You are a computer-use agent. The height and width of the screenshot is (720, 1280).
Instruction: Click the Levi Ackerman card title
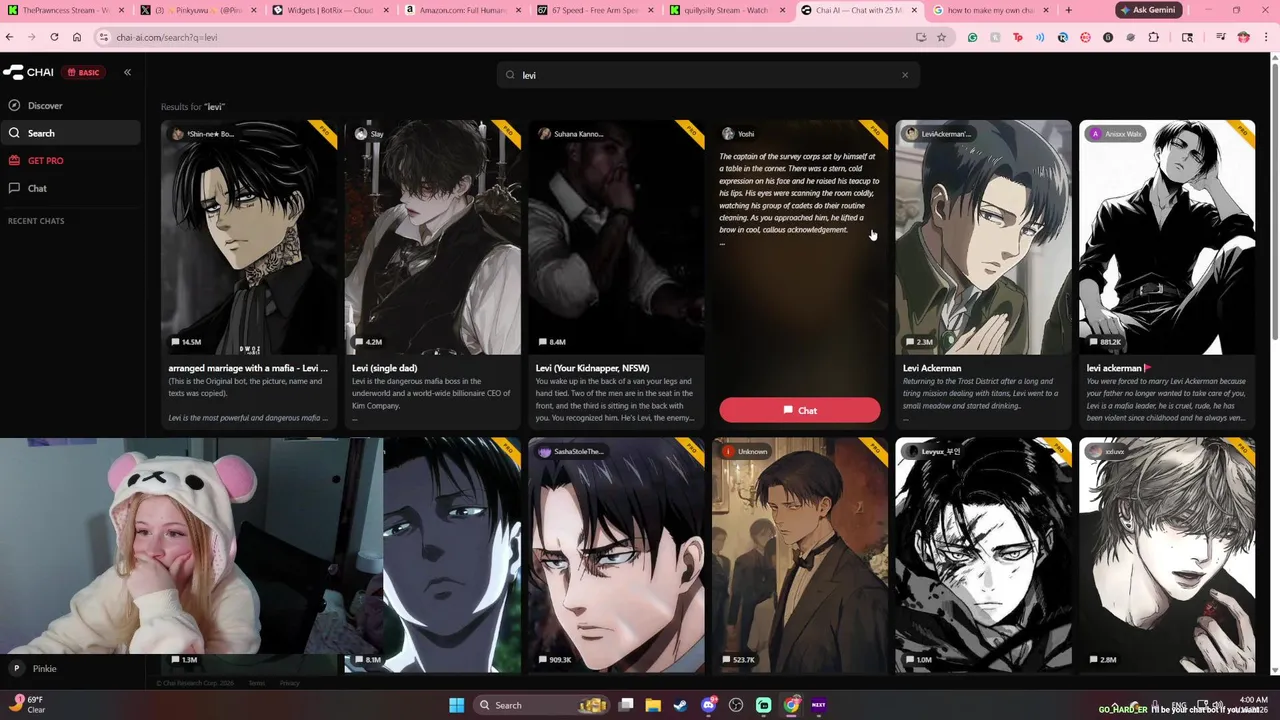coord(932,368)
